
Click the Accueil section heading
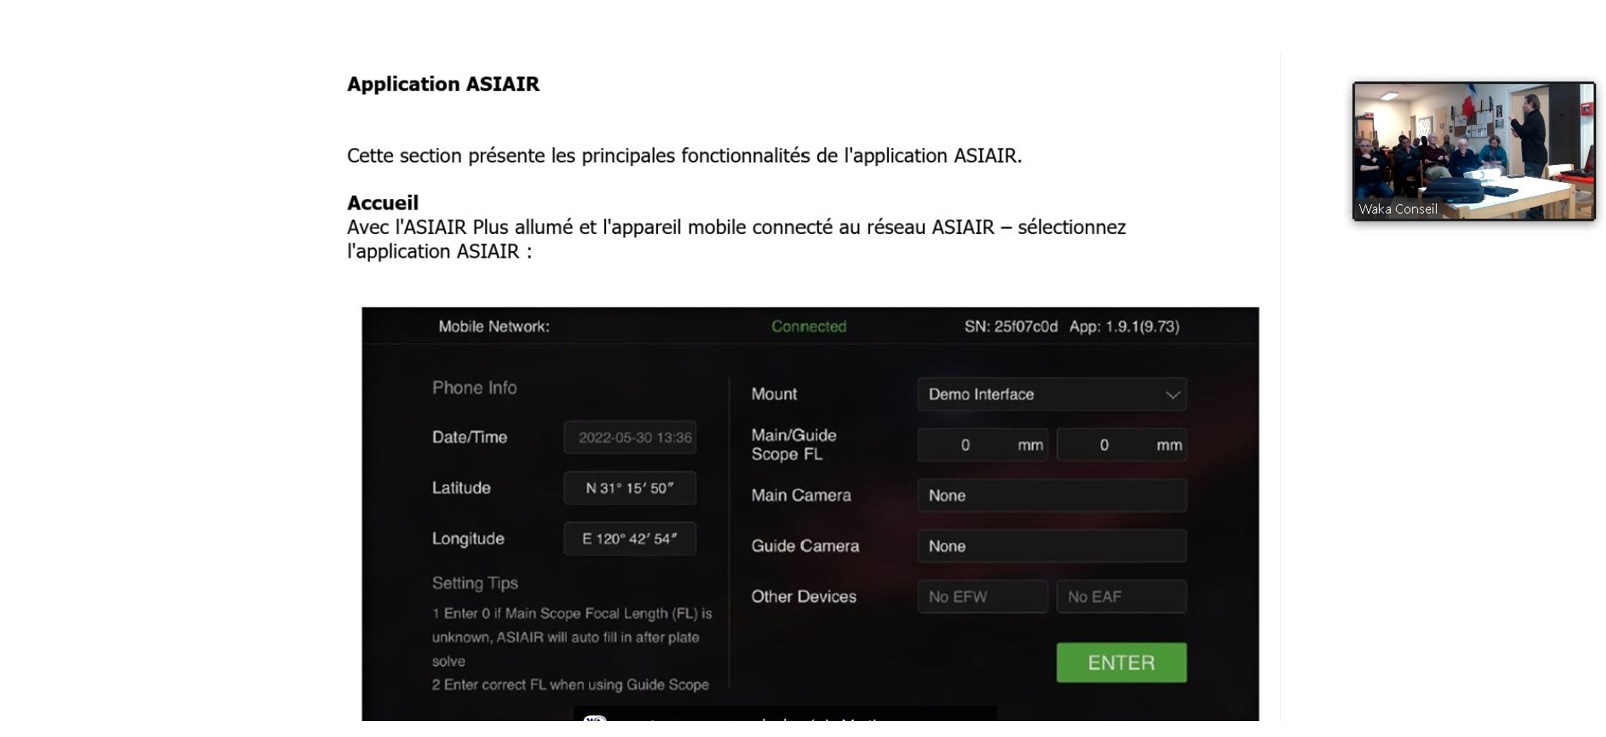click(x=383, y=203)
